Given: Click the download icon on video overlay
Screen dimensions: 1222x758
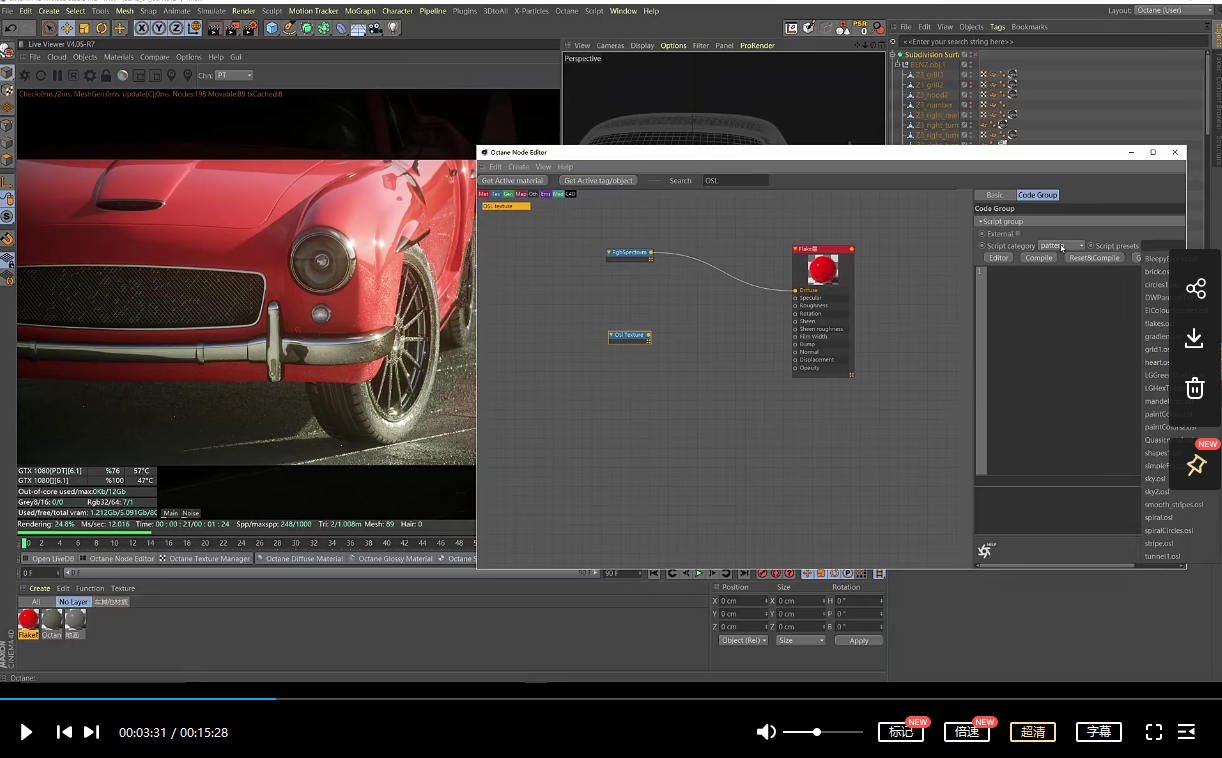Looking at the screenshot, I should click(1195, 338).
